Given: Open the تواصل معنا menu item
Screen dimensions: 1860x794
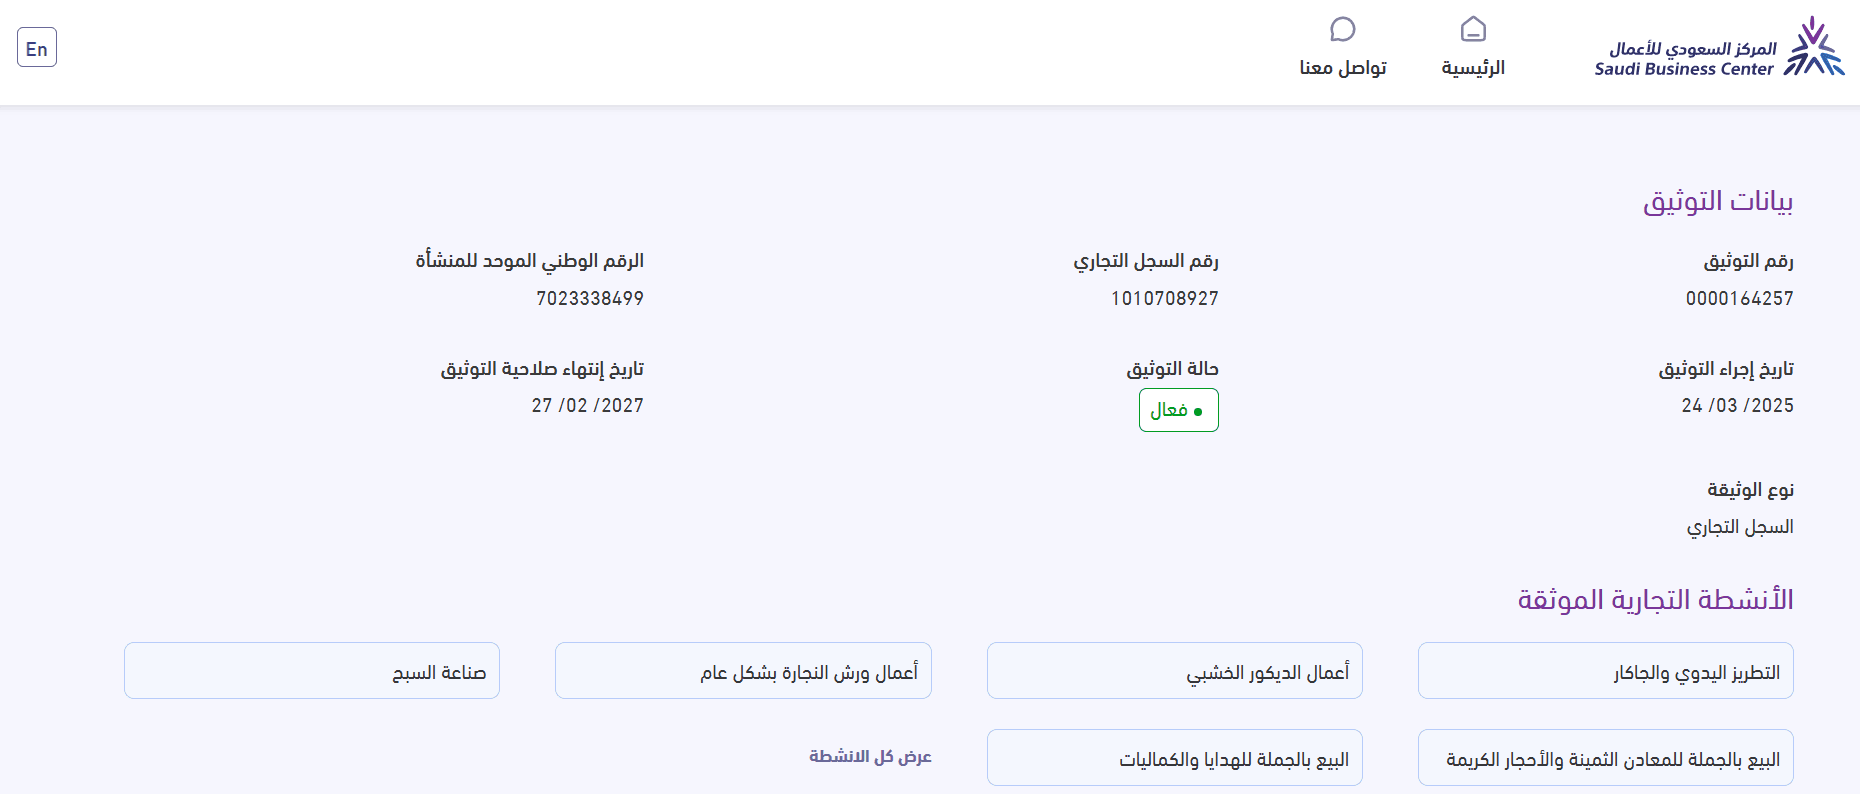Looking at the screenshot, I should pos(1342,68).
